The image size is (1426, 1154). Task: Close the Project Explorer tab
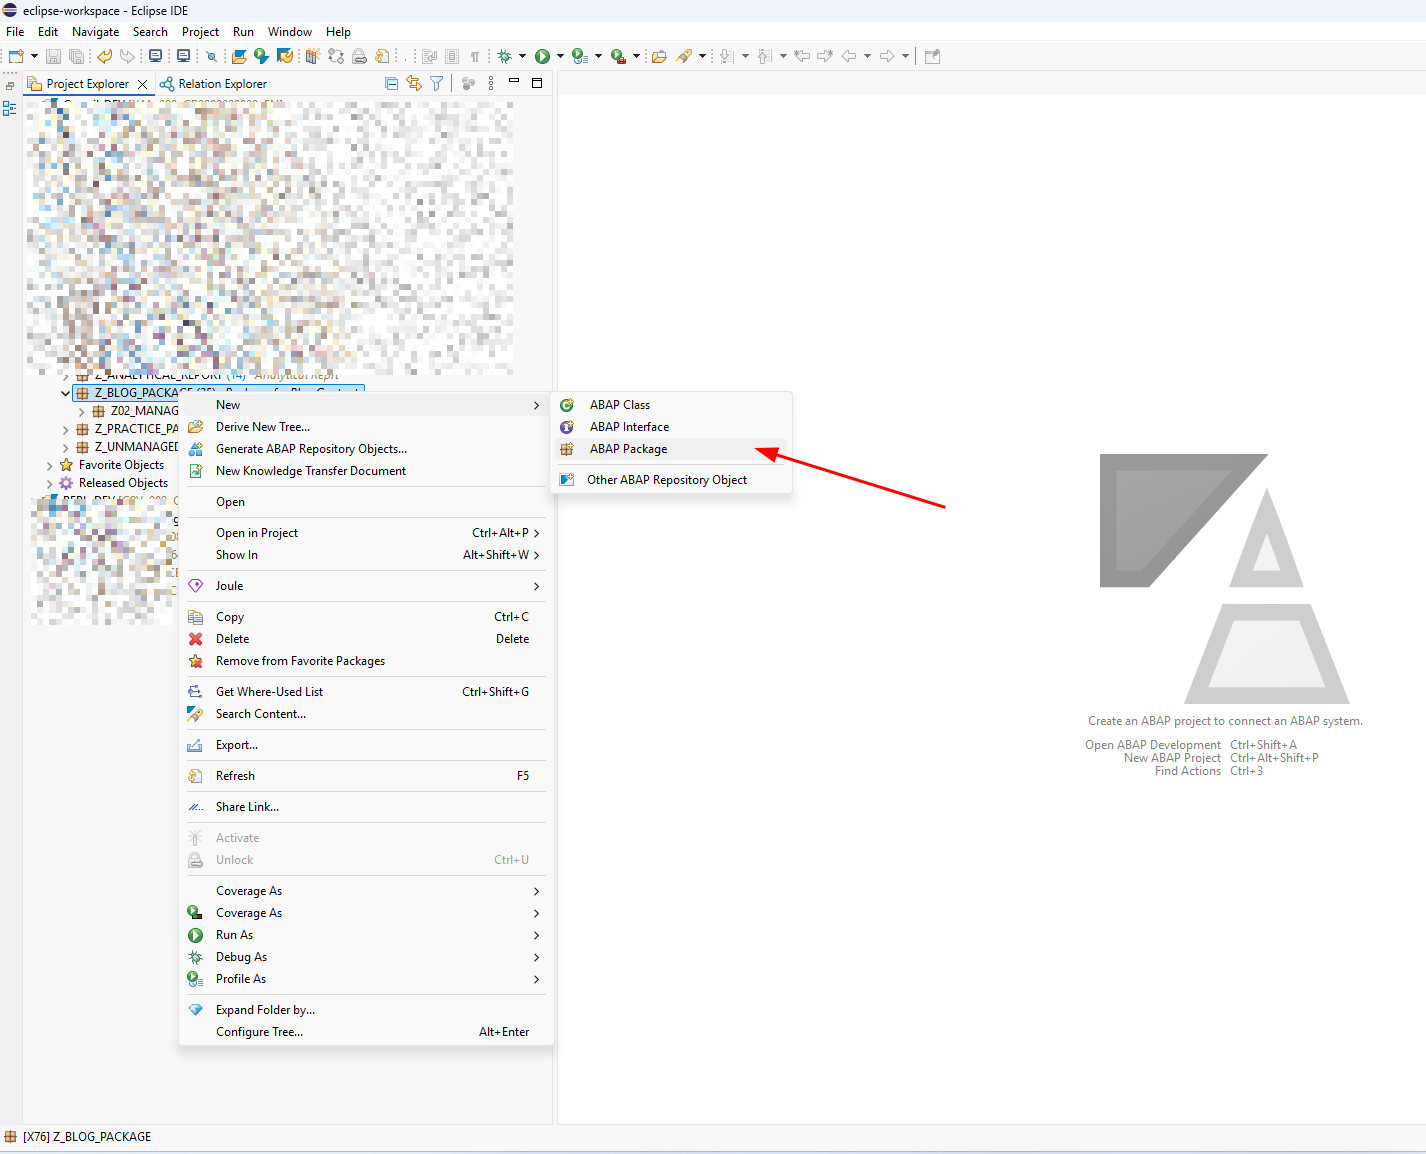tap(142, 84)
